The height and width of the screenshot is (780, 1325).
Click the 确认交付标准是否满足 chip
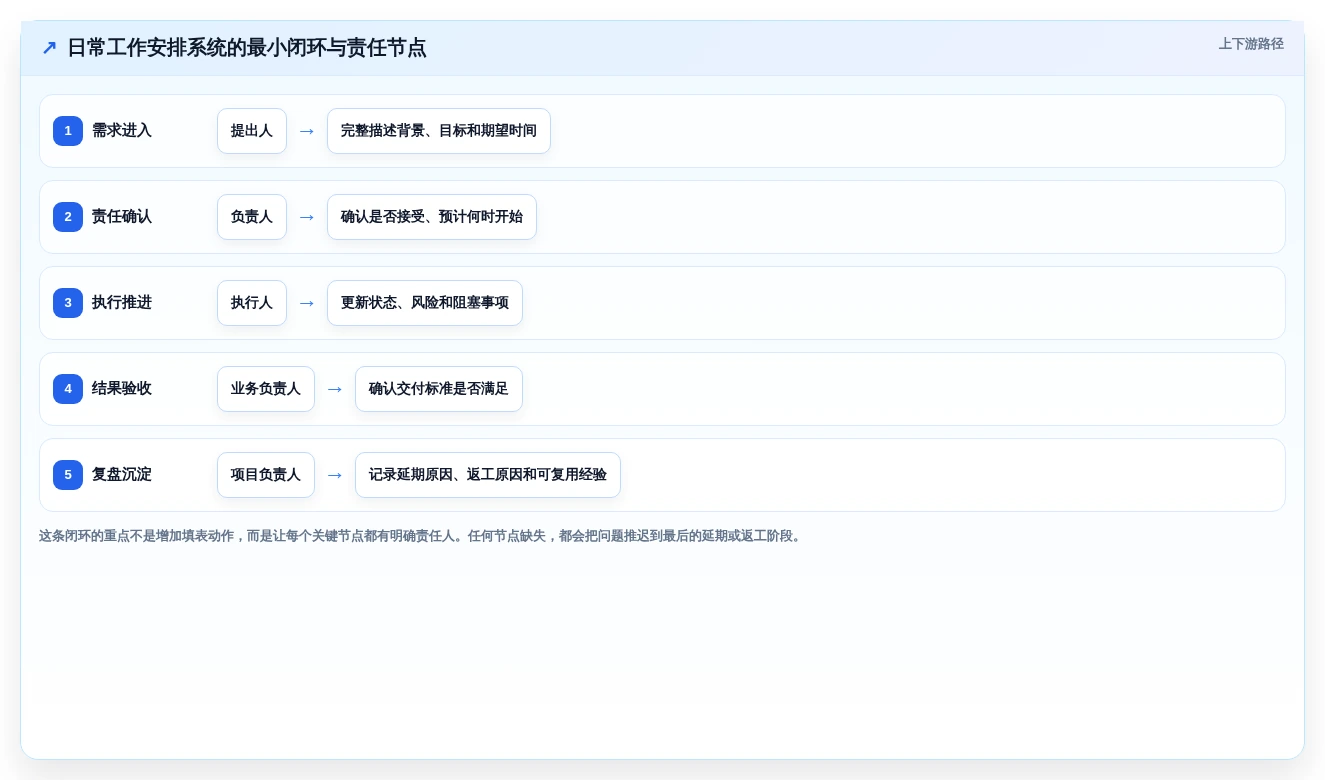(439, 389)
